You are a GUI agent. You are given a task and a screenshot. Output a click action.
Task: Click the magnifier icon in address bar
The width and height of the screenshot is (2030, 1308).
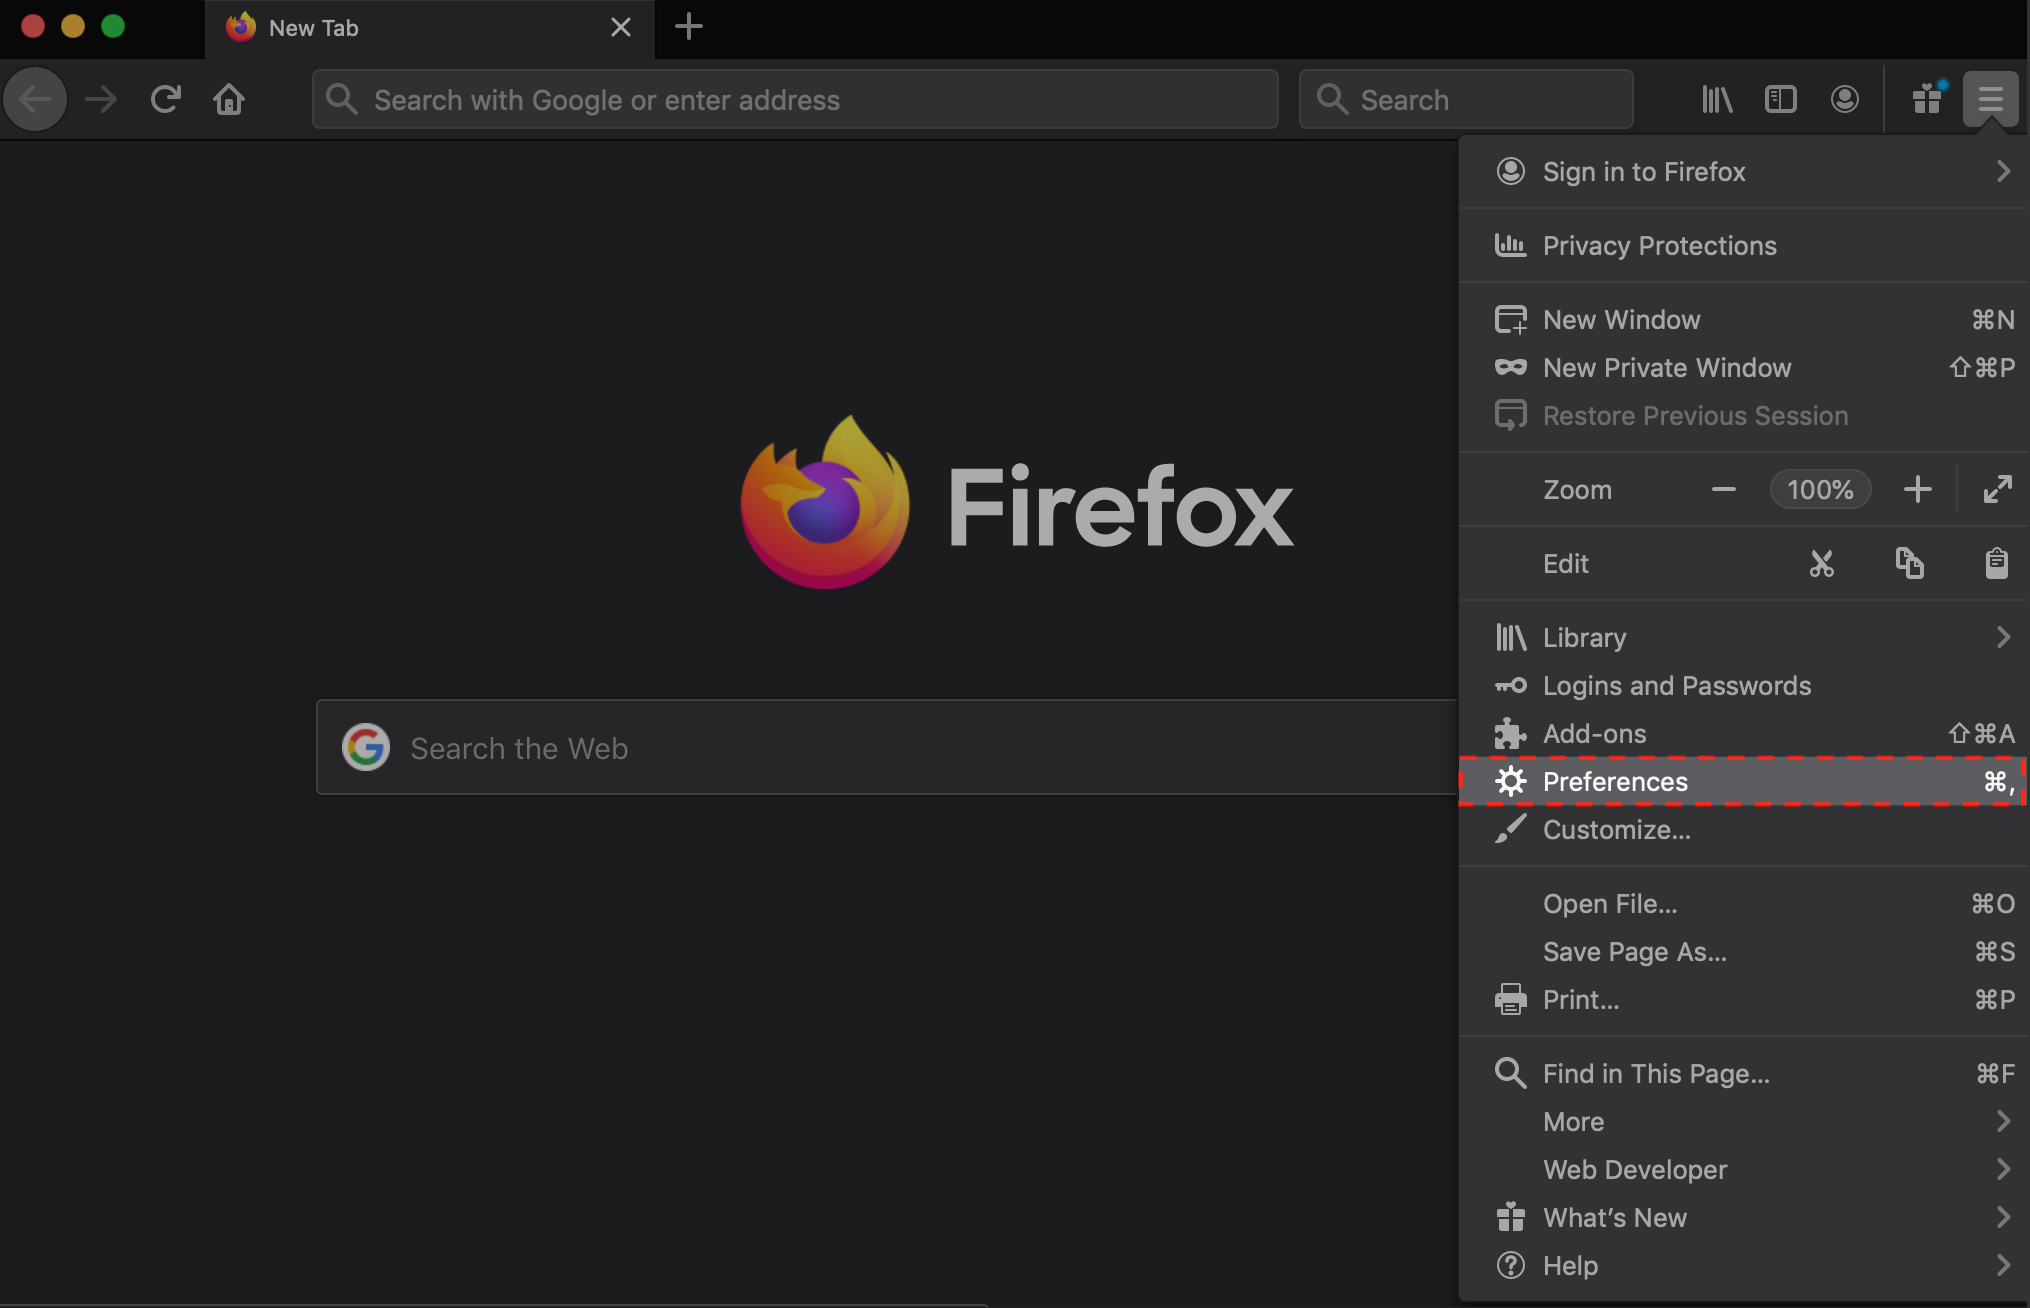(342, 99)
